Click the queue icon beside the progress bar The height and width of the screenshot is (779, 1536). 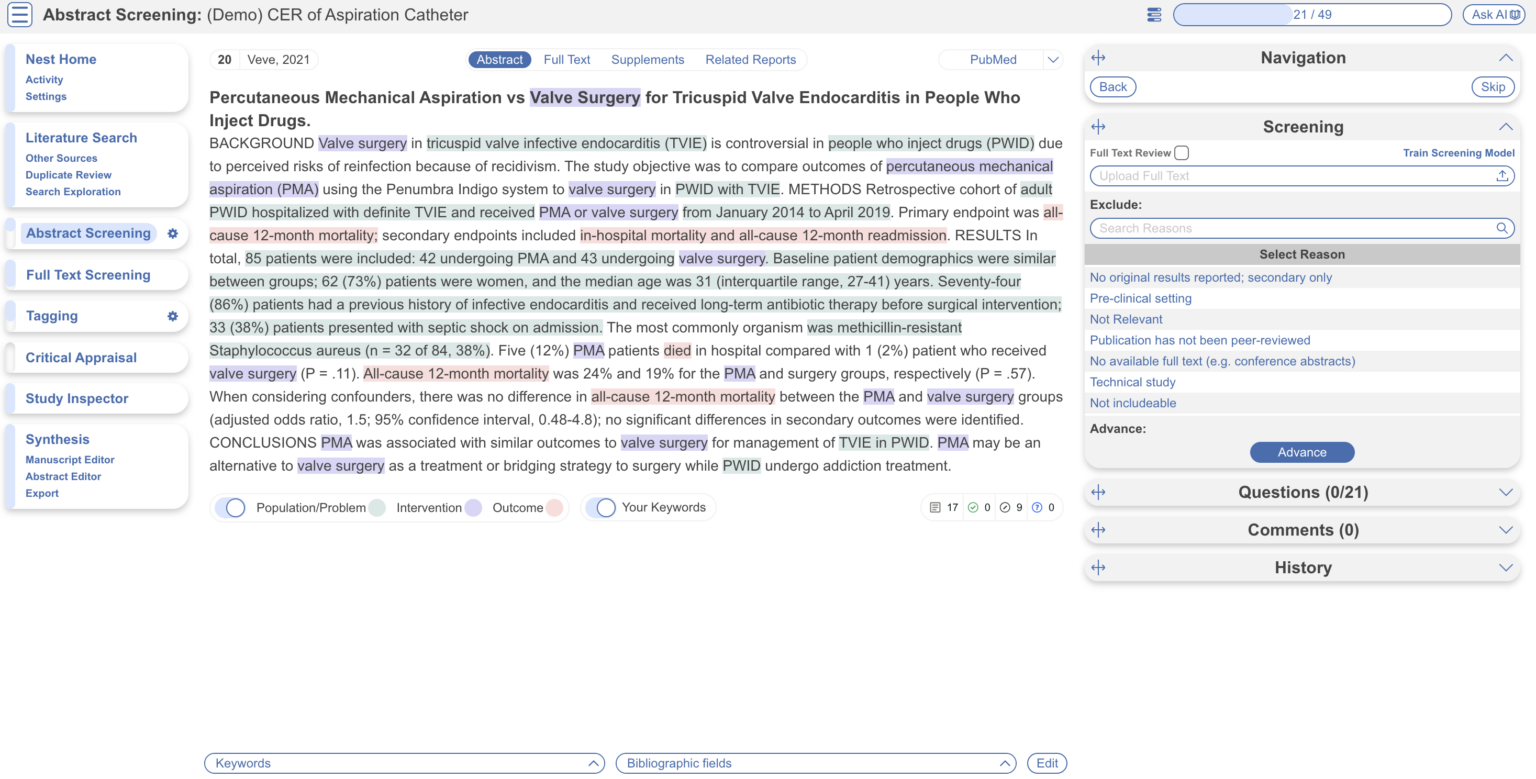(x=1154, y=14)
